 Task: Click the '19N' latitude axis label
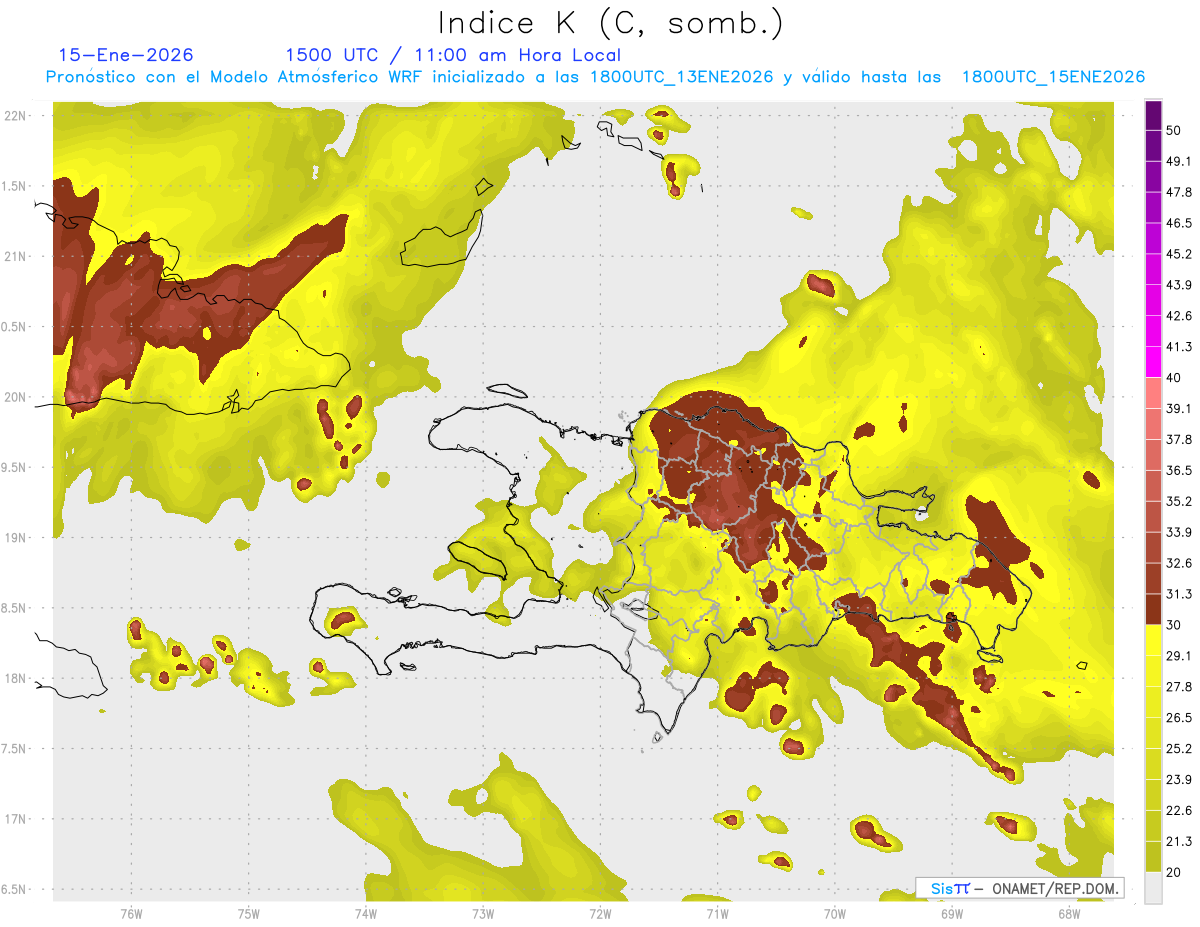16,538
